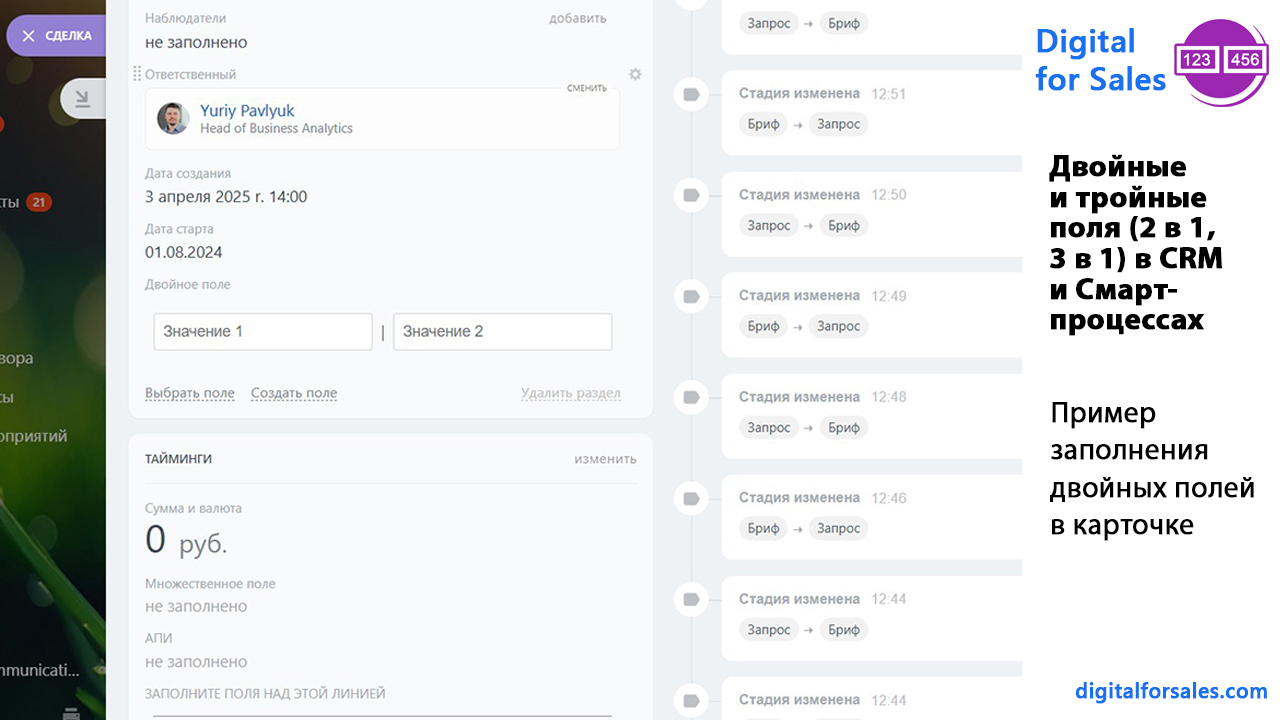This screenshot has width=1280, height=720.
Task: Click добавить next to Наблюдатели
Action: (577, 18)
